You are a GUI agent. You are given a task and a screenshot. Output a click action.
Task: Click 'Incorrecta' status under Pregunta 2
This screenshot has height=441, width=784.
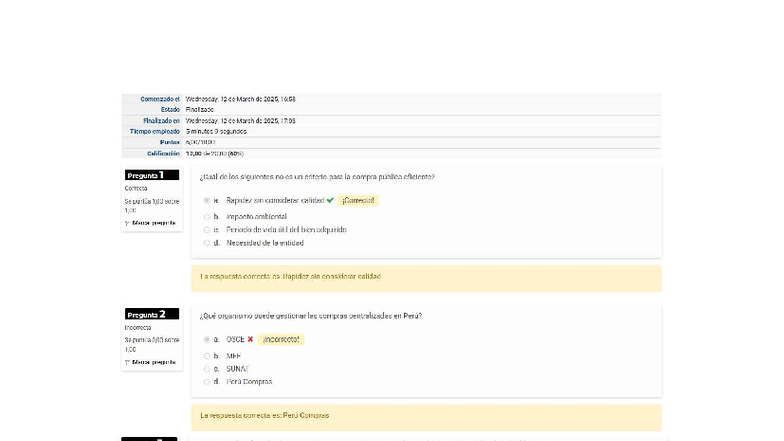(x=138, y=328)
